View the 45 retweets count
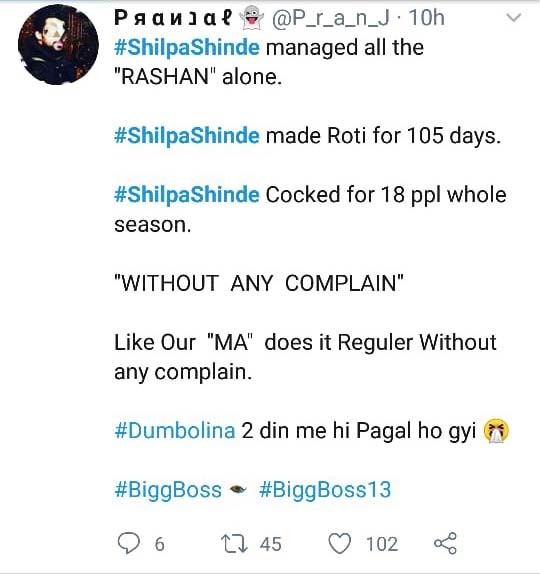 [271, 544]
